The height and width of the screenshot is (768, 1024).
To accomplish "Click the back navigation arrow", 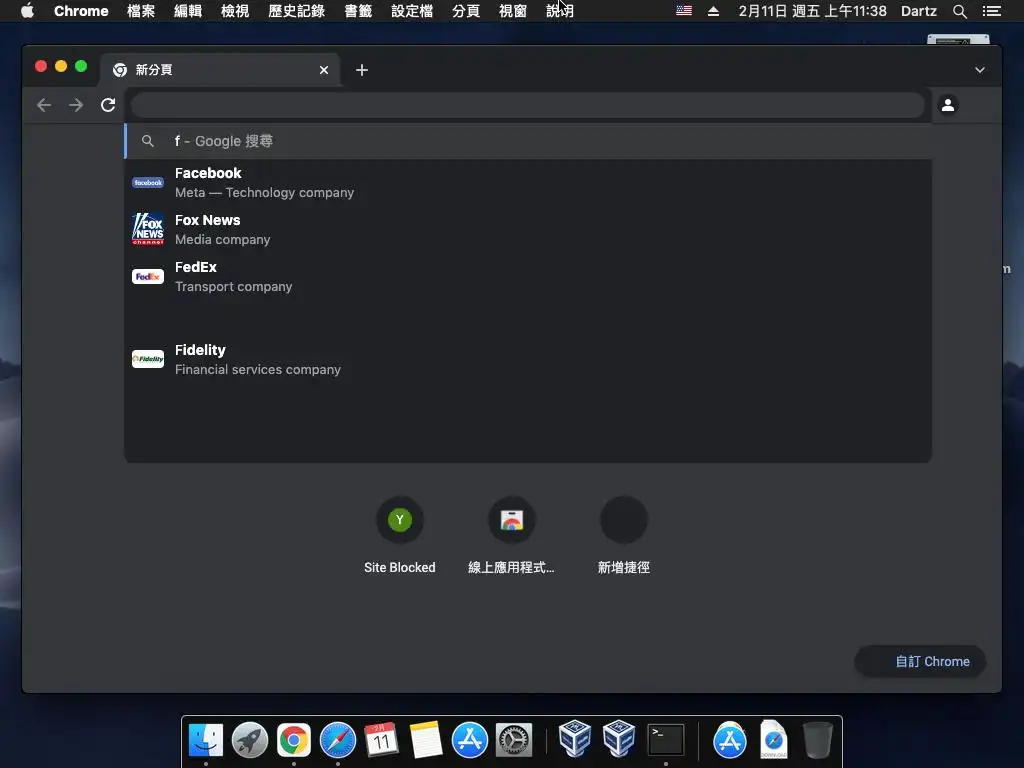I will [44, 105].
